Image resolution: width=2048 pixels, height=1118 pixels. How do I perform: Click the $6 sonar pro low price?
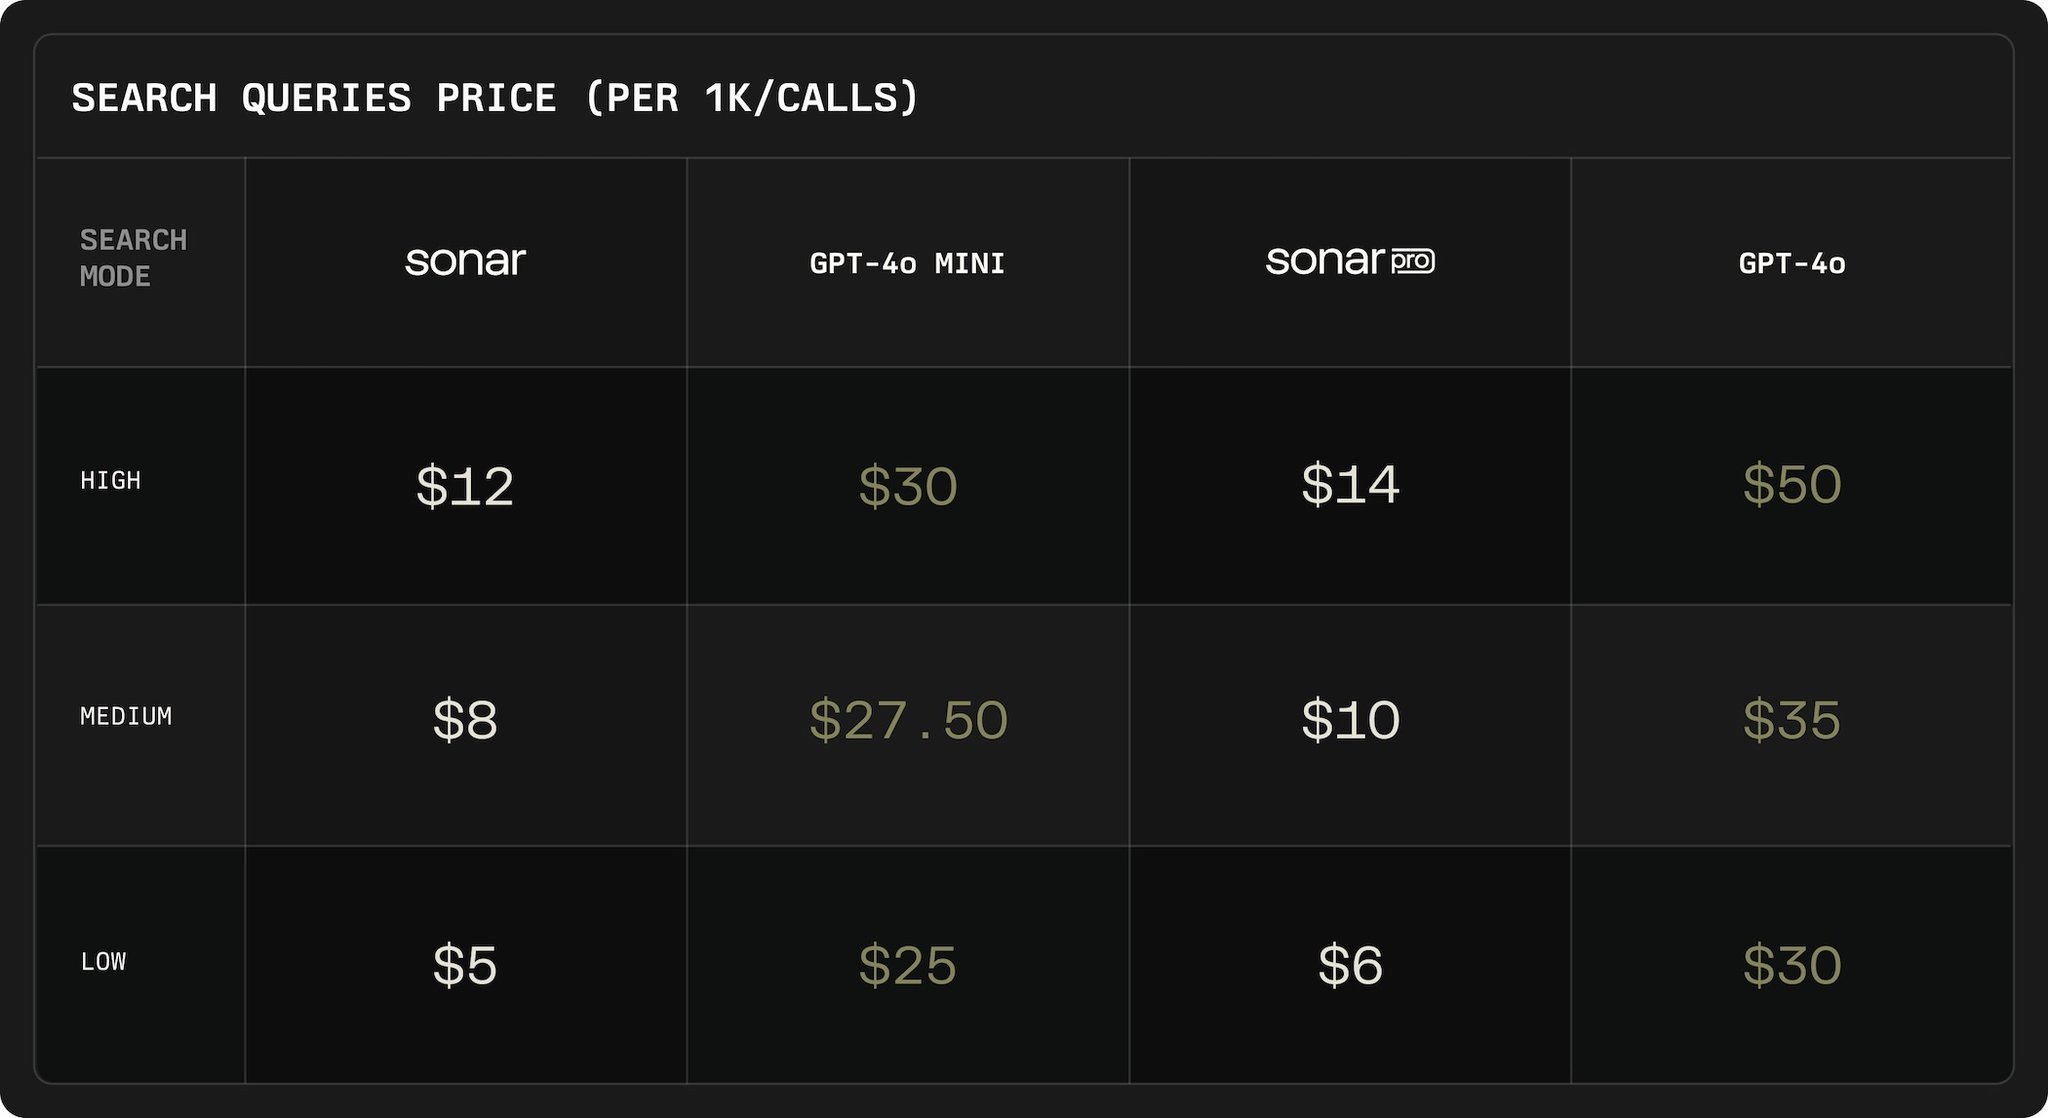(1350, 965)
